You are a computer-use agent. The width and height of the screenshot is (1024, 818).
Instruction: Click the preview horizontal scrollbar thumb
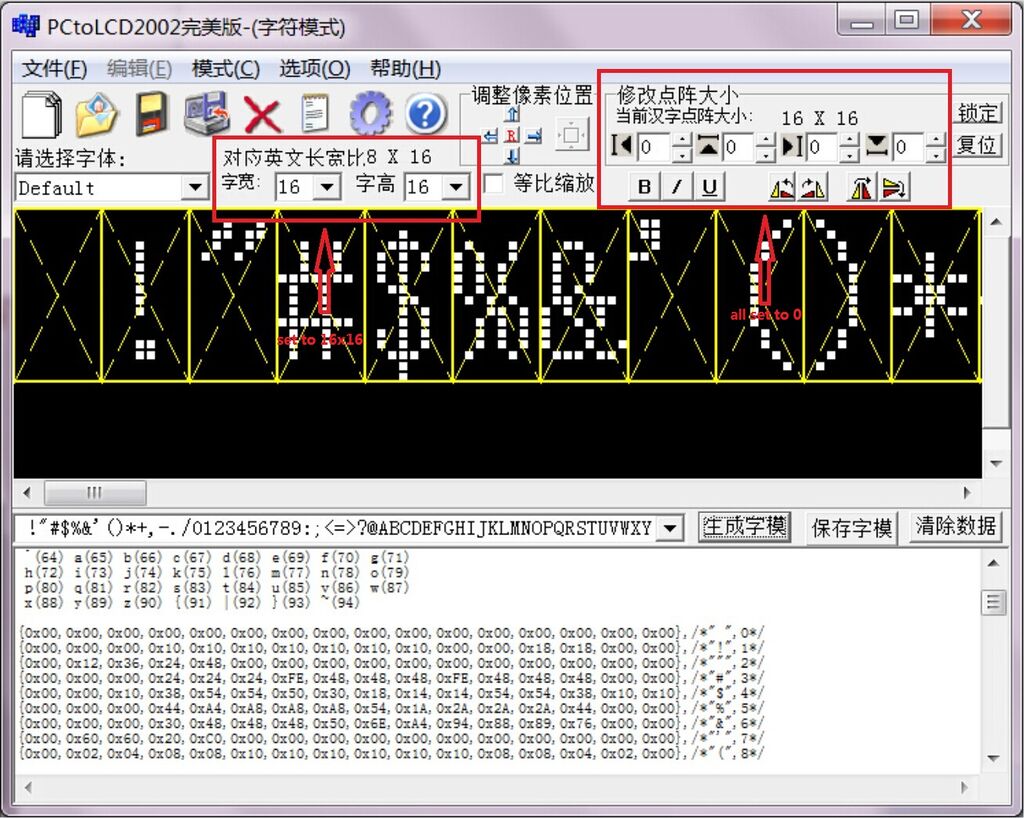tap(94, 492)
